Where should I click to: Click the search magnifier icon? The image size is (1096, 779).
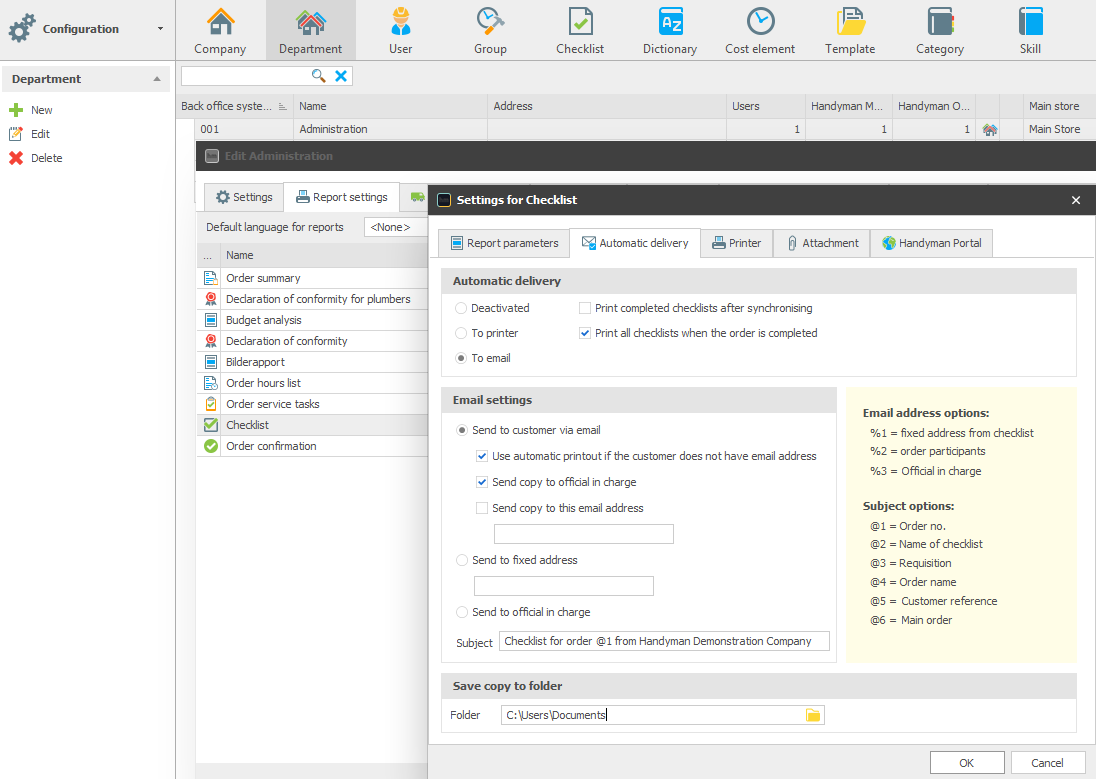click(318, 76)
